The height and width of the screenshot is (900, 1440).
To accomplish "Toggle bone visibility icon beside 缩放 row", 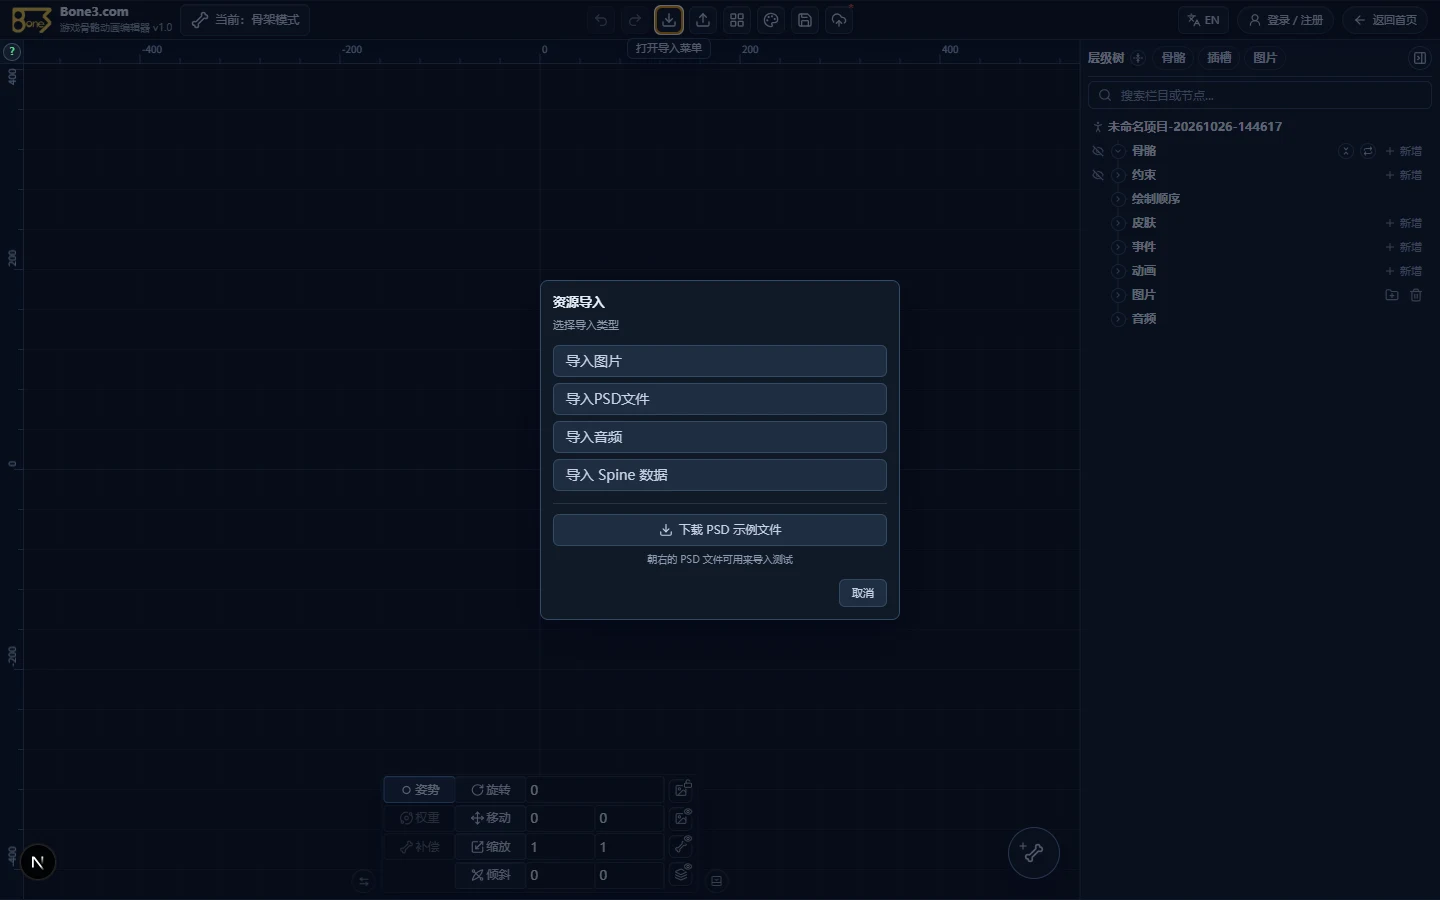I will coord(682,846).
